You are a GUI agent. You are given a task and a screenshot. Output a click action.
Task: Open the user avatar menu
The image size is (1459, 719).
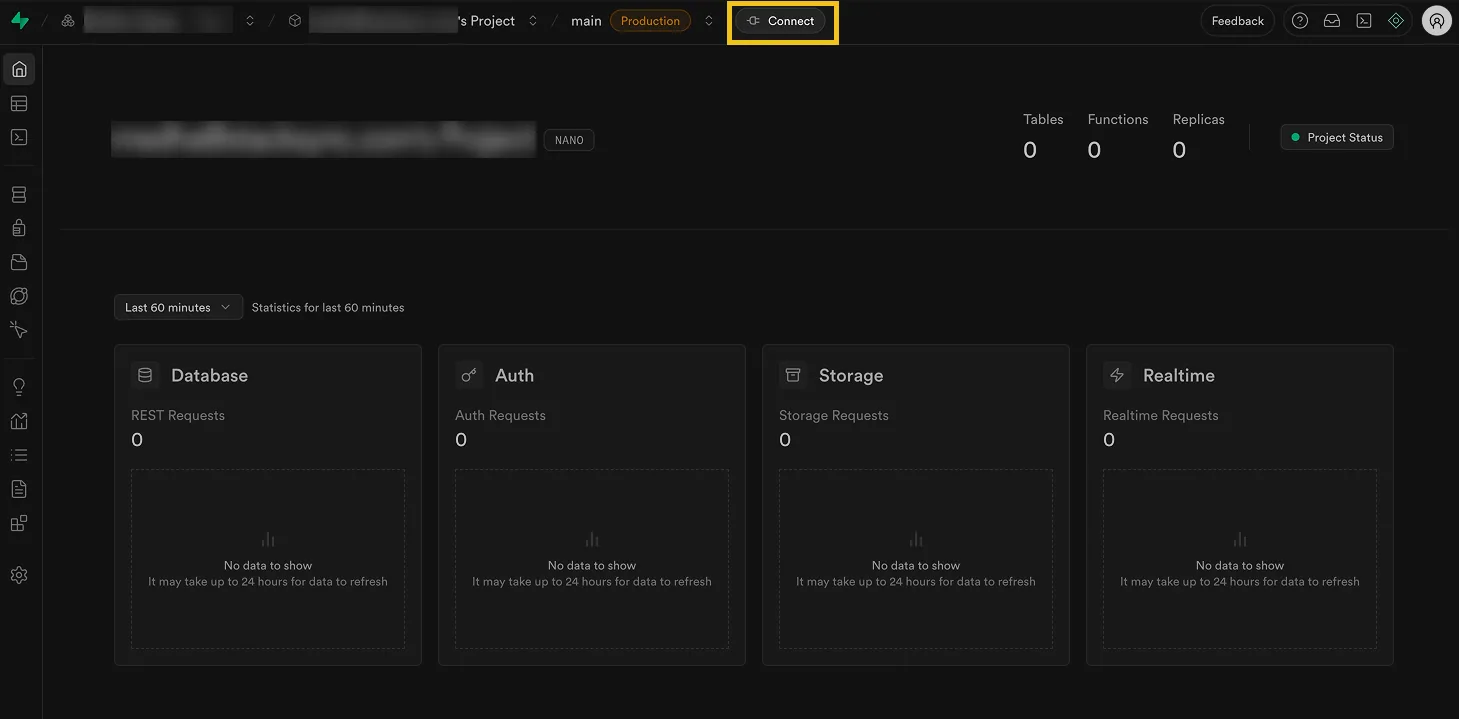coord(1437,21)
